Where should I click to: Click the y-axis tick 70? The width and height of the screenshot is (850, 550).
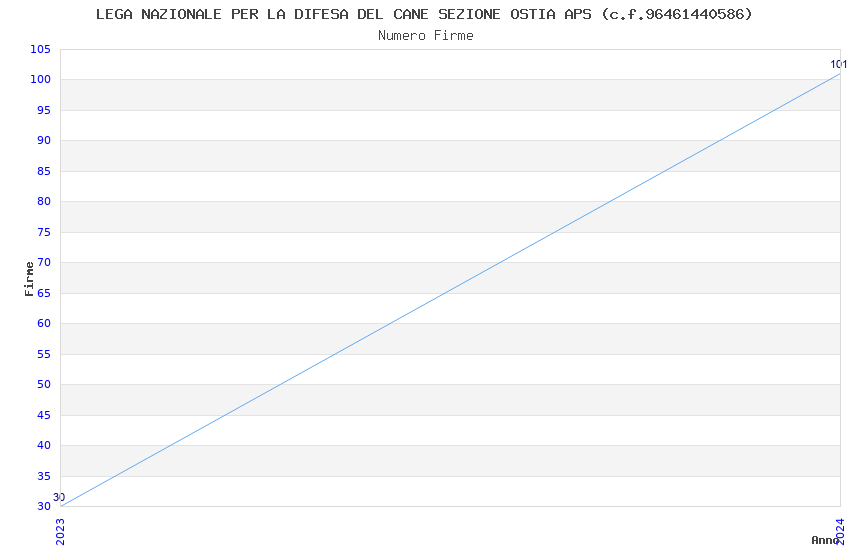[x=43, y=262]
